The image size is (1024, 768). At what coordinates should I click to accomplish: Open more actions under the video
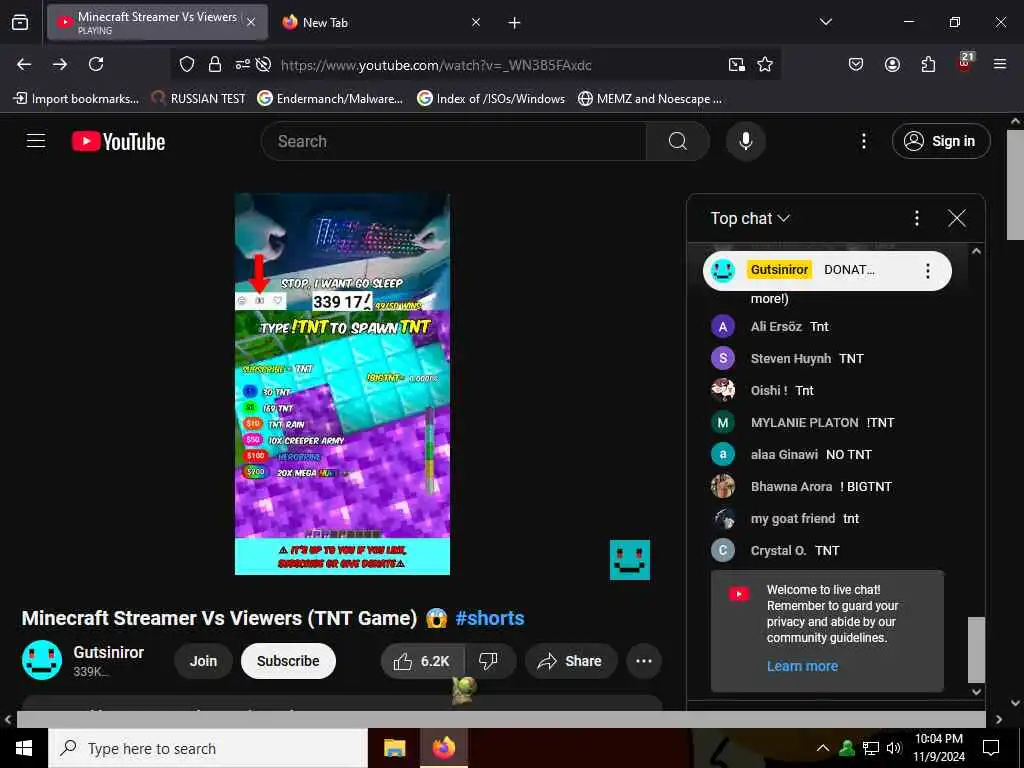[x=644, y=661]
